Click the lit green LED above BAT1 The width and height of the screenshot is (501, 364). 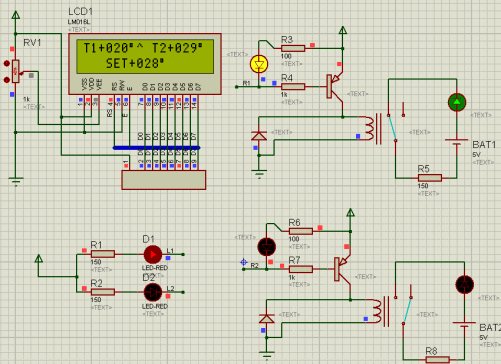457,102
